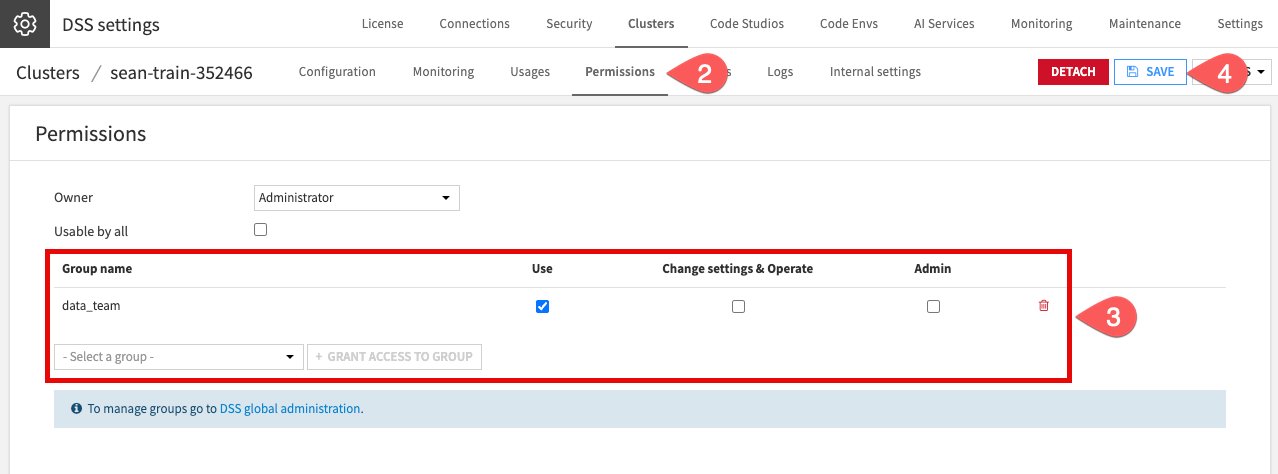The height and width of the screenshot is (474, 1278).
Task: Delete the data_team group with trash icon
Action: pos(1044,306)
